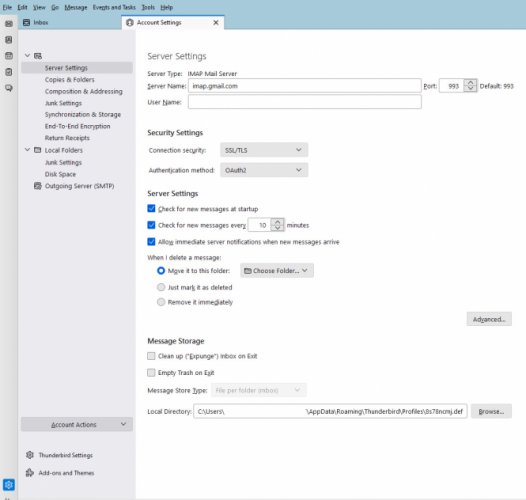Image resolution: width=526 pixels, height=500 pixels.
Task: Open Thunderbird Settings link
Action: pos(66,455)
